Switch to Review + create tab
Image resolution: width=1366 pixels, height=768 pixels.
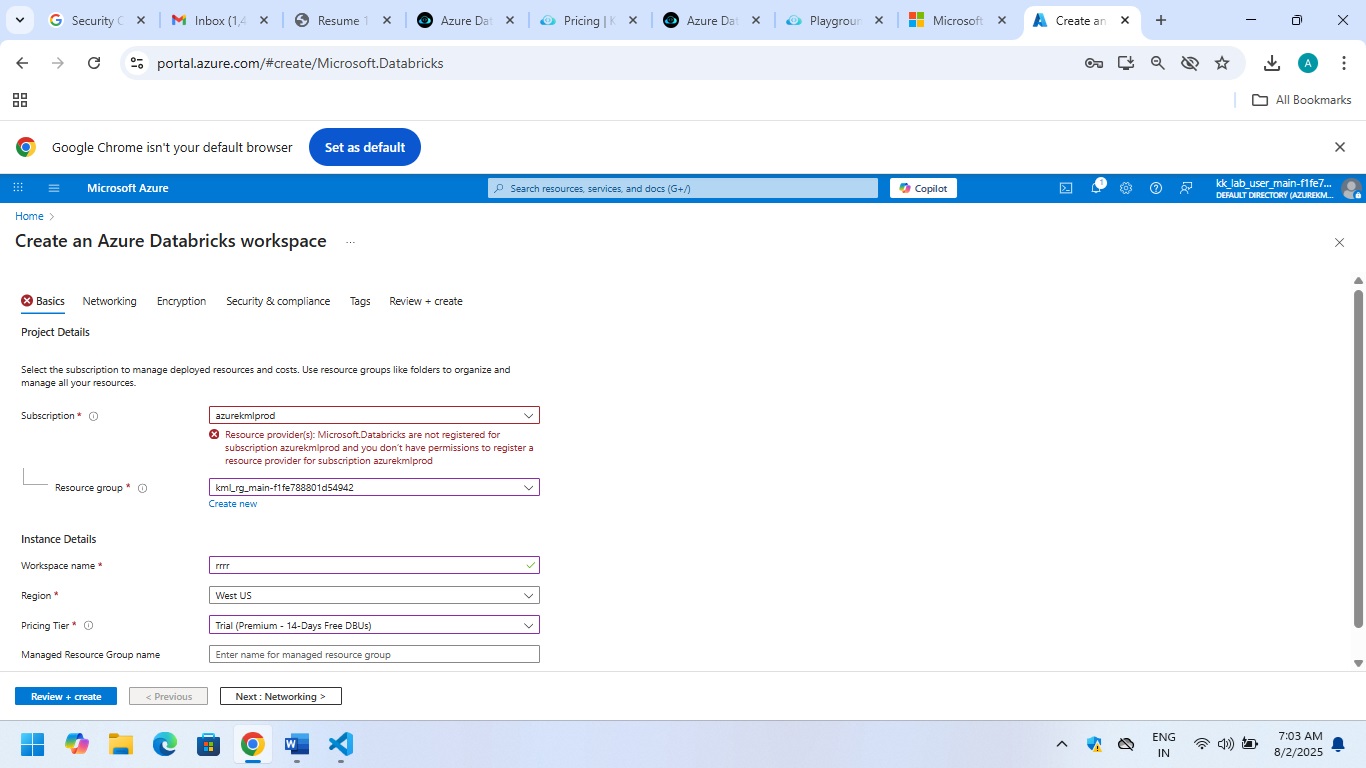point(426,301)
